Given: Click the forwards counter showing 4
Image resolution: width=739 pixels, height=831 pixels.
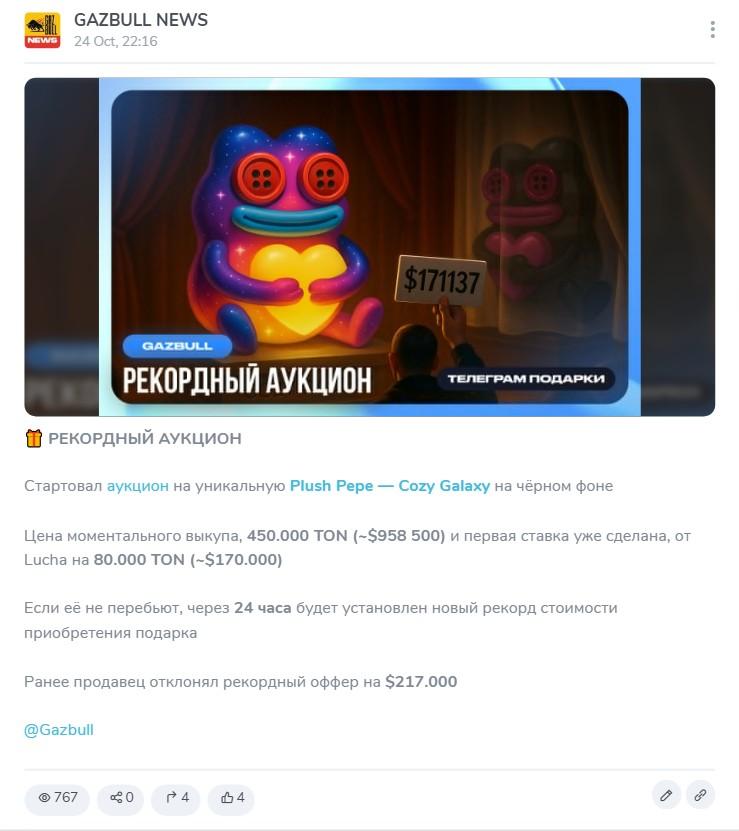Looking at the screenshot, I should (x=176, y=798).
